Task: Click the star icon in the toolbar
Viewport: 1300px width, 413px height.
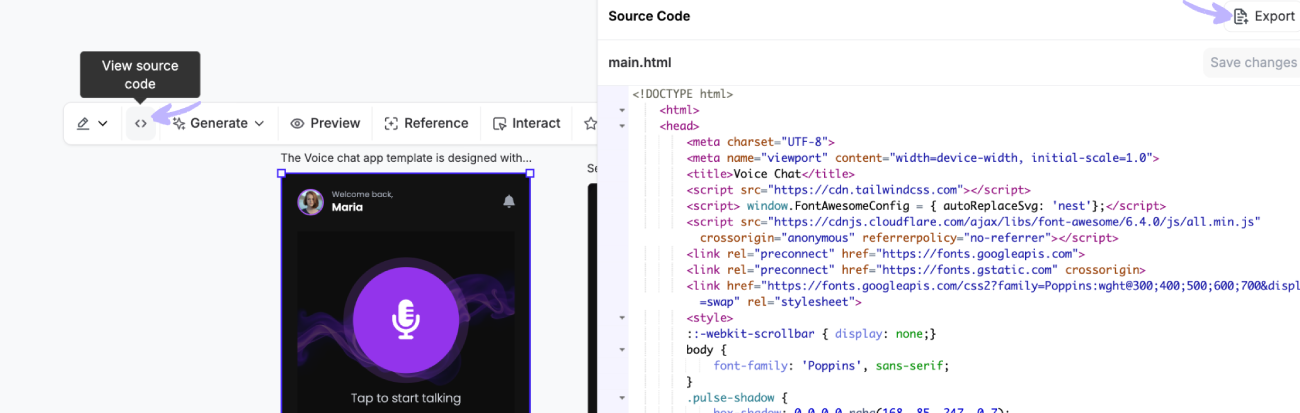Action: [590, 124]
